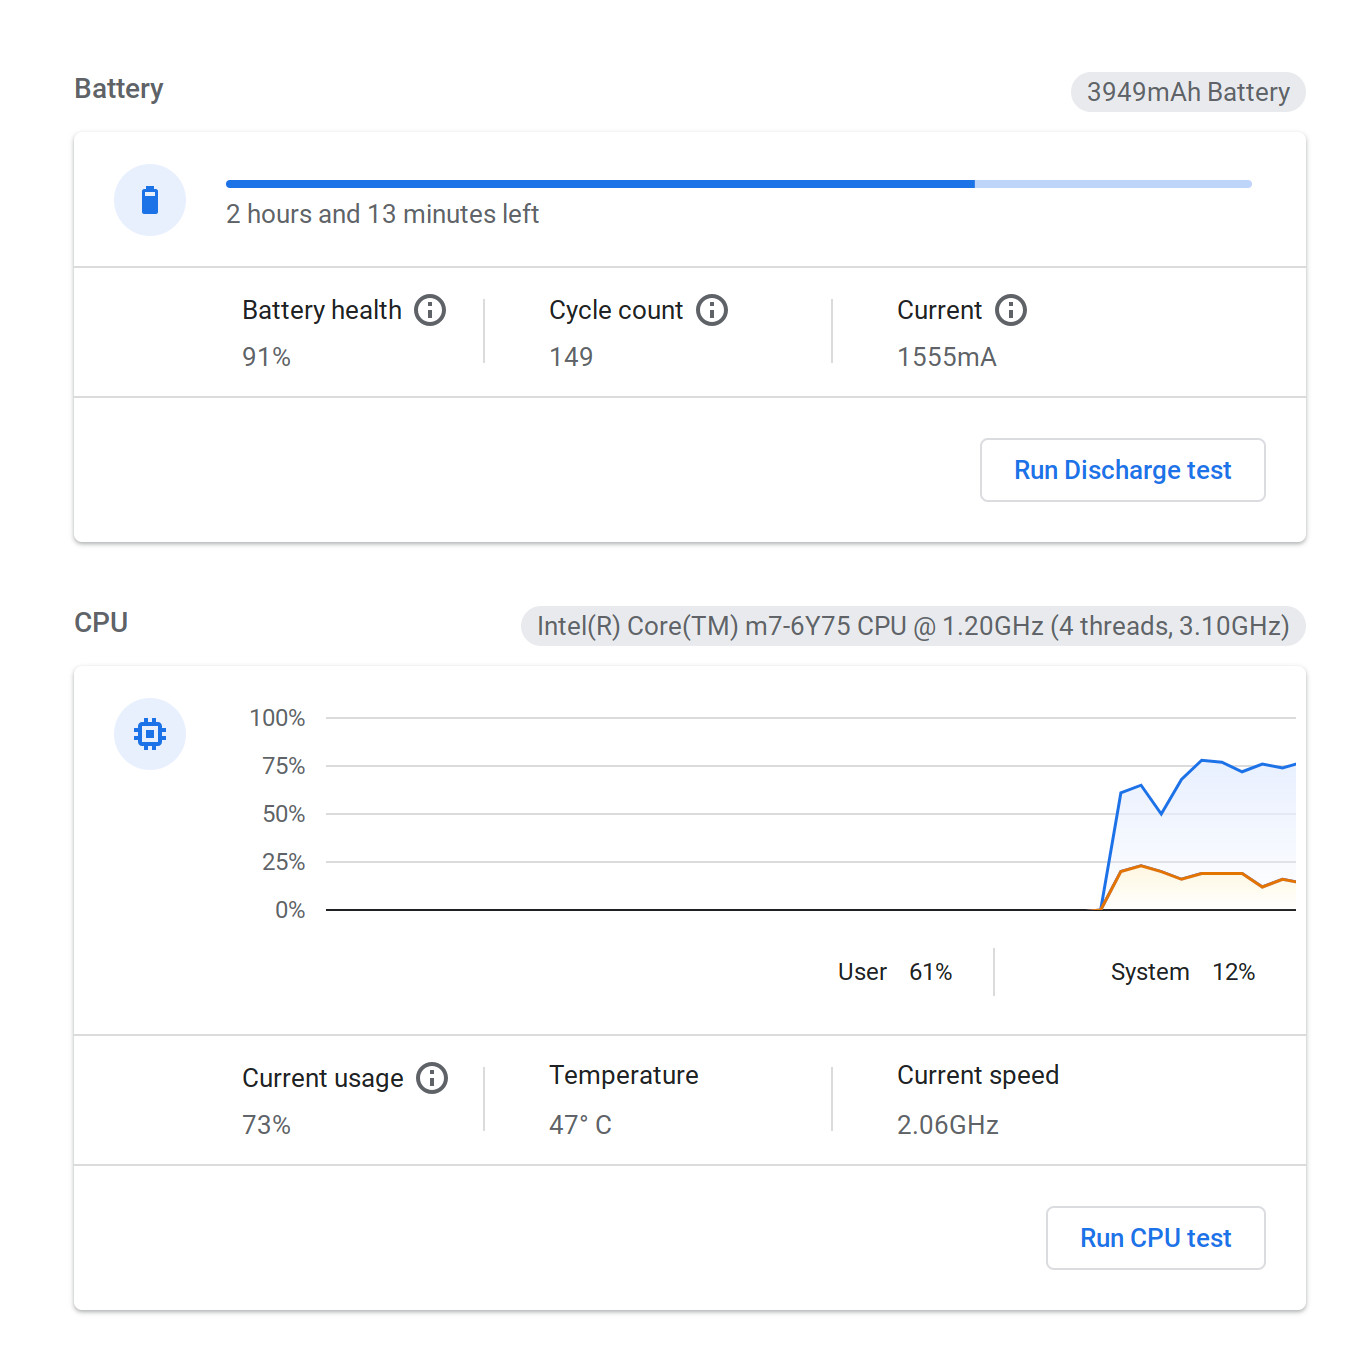The height and width of the screenshot is (1346, 1364).
Task: Click the battery icon in the Battery card
Action: (150, 200)
